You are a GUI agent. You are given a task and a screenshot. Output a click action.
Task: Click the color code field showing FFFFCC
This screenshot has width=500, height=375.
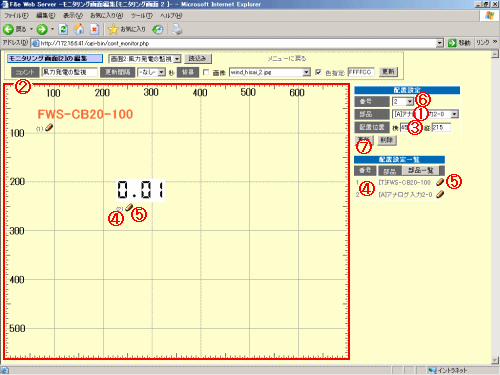(x=361, y=72)
